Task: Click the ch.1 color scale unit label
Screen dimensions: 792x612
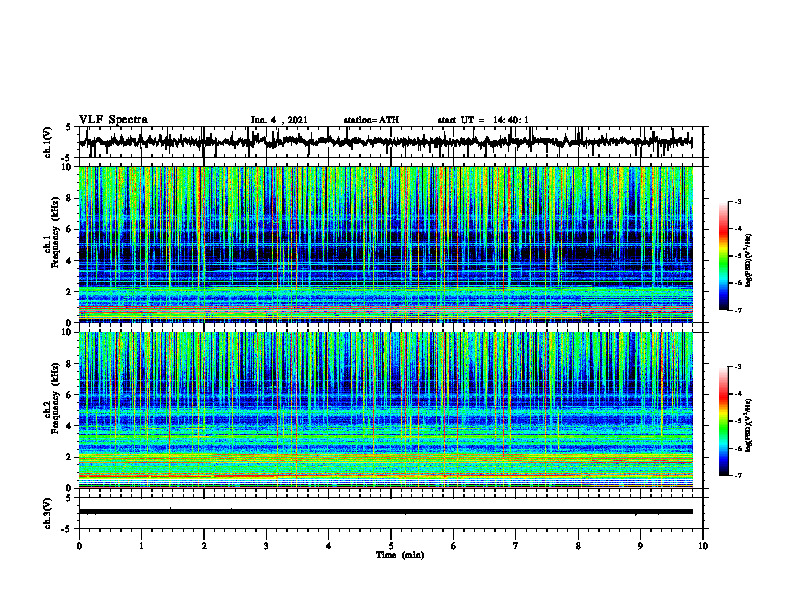Action: click(749, 261)
